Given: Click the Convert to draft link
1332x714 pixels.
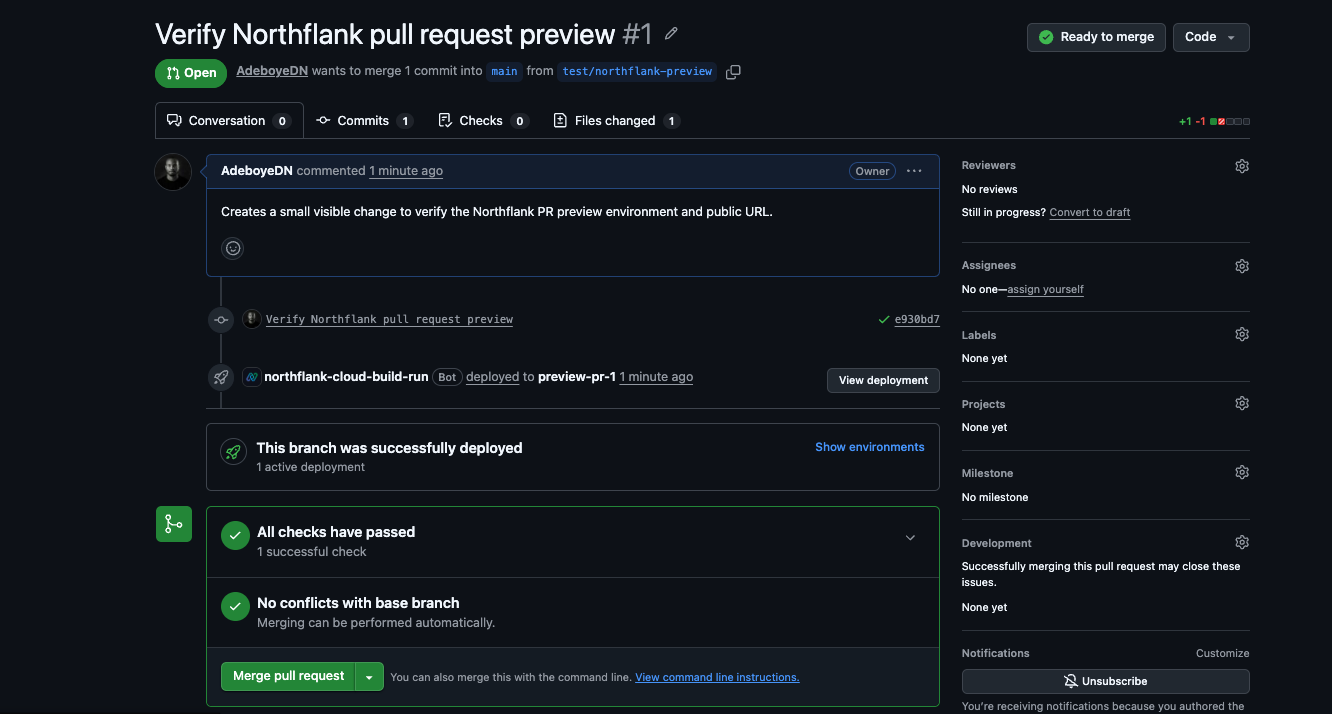Looking at the screenshot, I should coord(1090,212).
